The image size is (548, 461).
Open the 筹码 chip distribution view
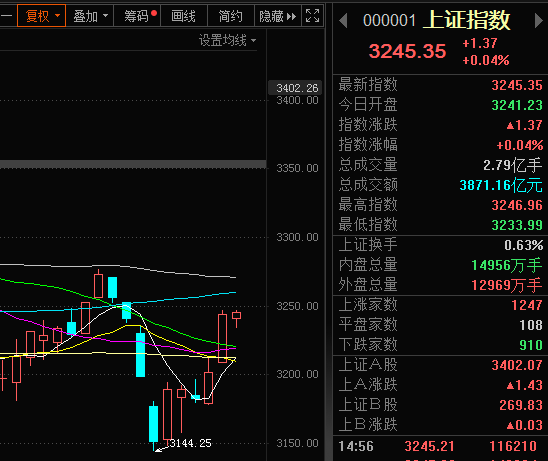coord(137,16)
